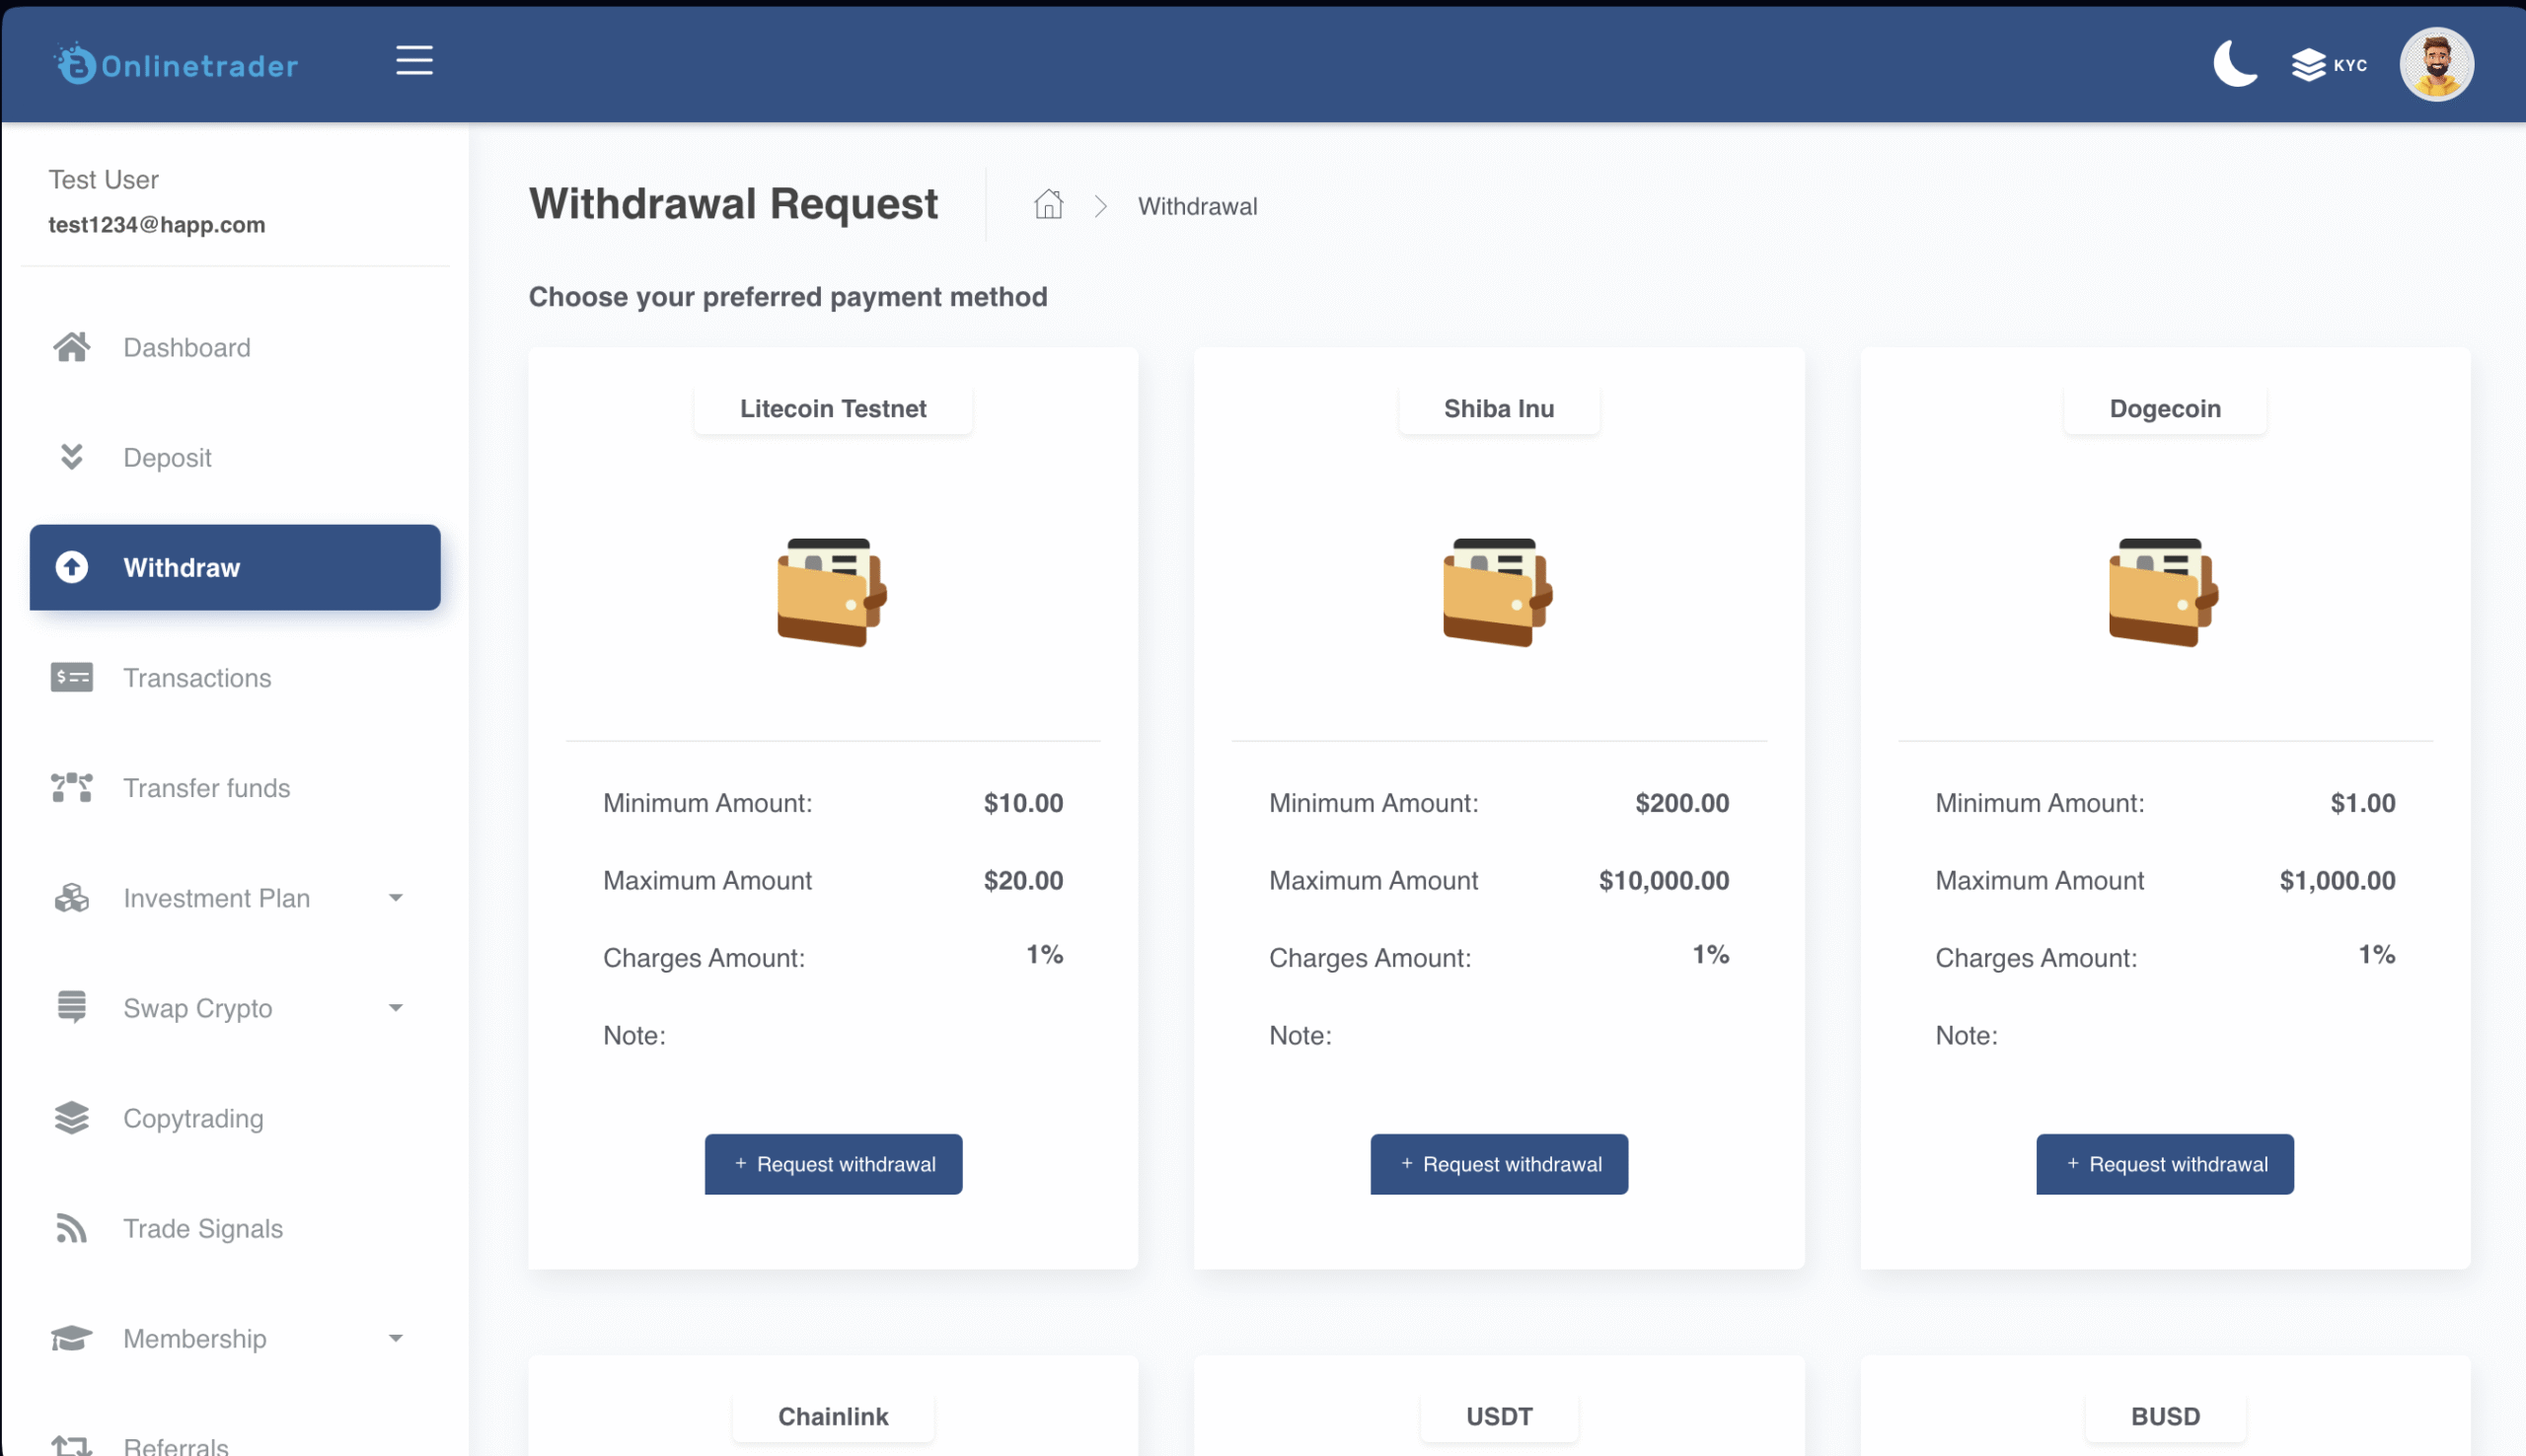Click the $10,000.00 maximum amount value
Image resolution: width=2526 pixels, height=1456 pixels.
1663,880
